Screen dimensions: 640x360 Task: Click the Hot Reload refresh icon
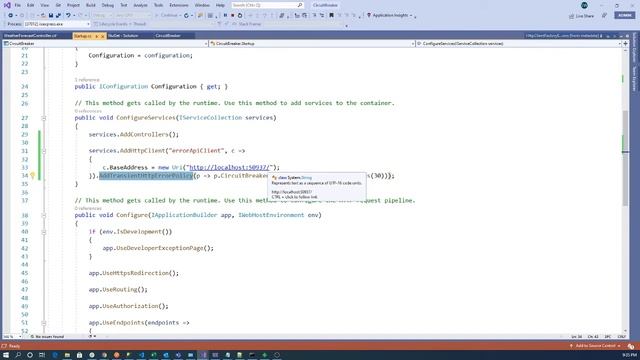(x=186, y=15)
